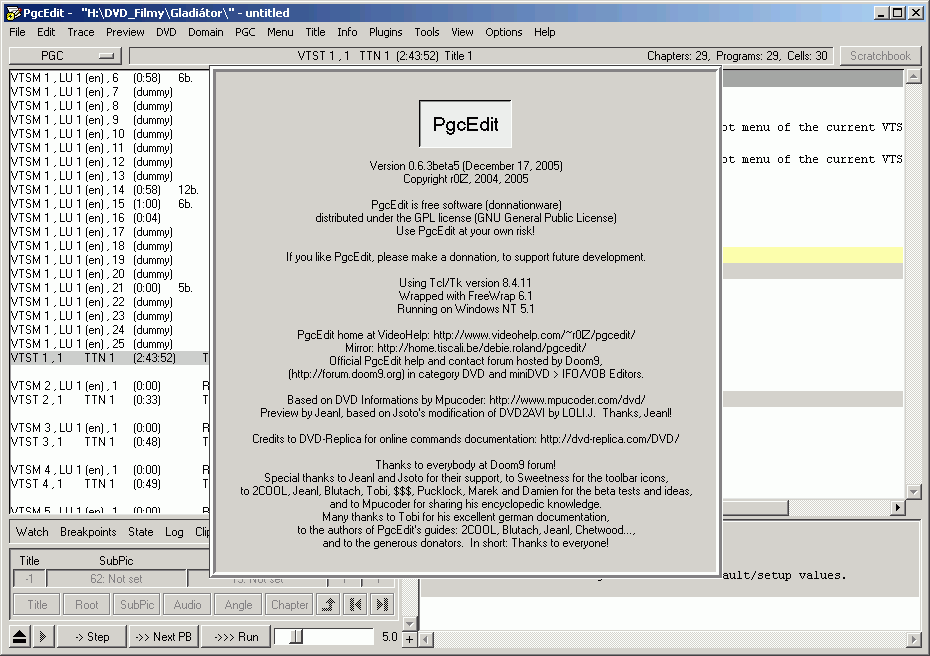Image resolution: width=930 pixels, height=656 pixels.
Task: Select VTSM 3, LU 1 (en), 1 row
Action: pyautogui.click(x=110, y=428)
